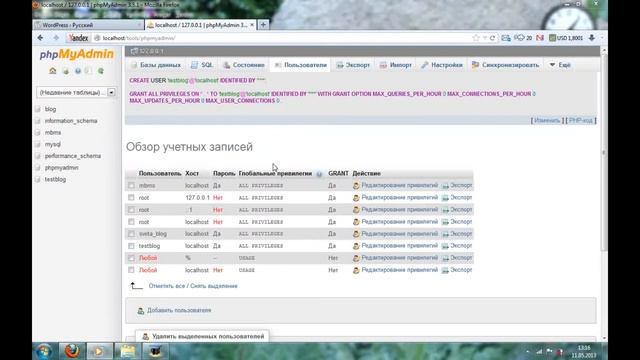Screen dimensions: 640x360
Task: Select the Пользователи tab
Action: [x=300, y=65]
